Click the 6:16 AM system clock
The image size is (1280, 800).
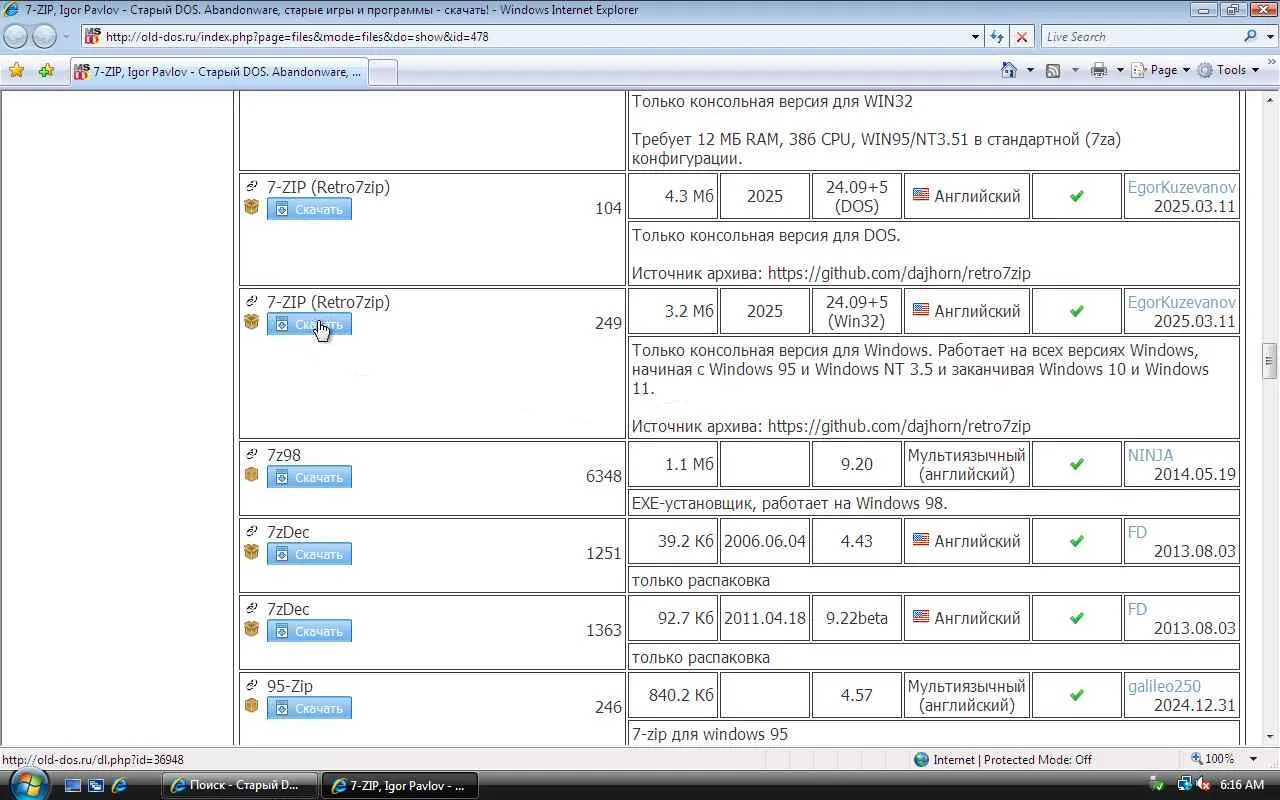click(1242, 785)
